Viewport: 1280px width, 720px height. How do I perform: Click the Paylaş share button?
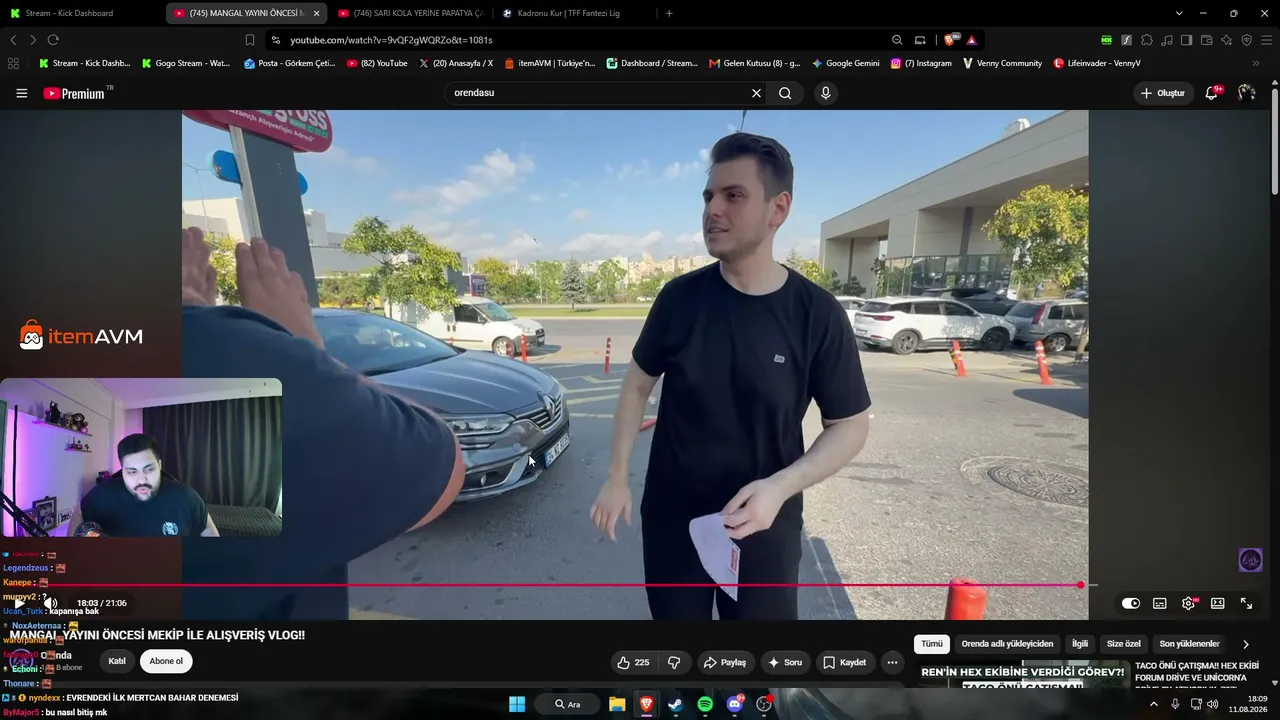coord(725,662)
